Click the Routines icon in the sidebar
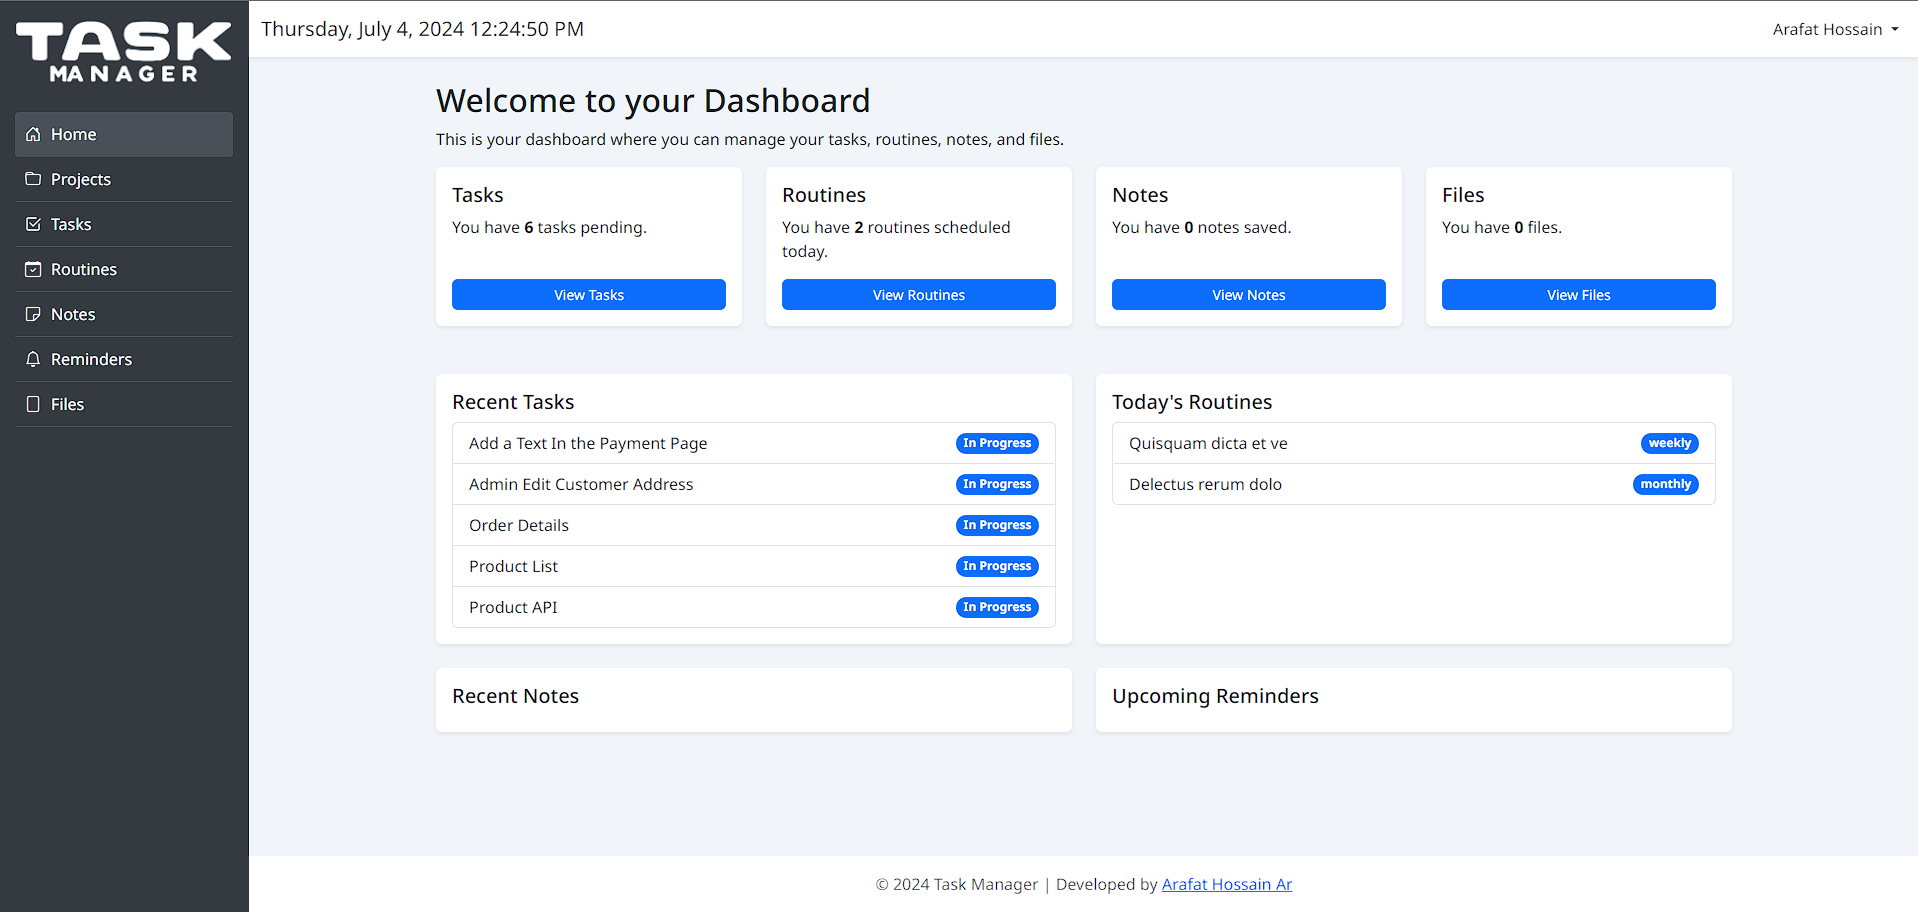Screen dimensions: 1918x912 [x=33, y=269]
